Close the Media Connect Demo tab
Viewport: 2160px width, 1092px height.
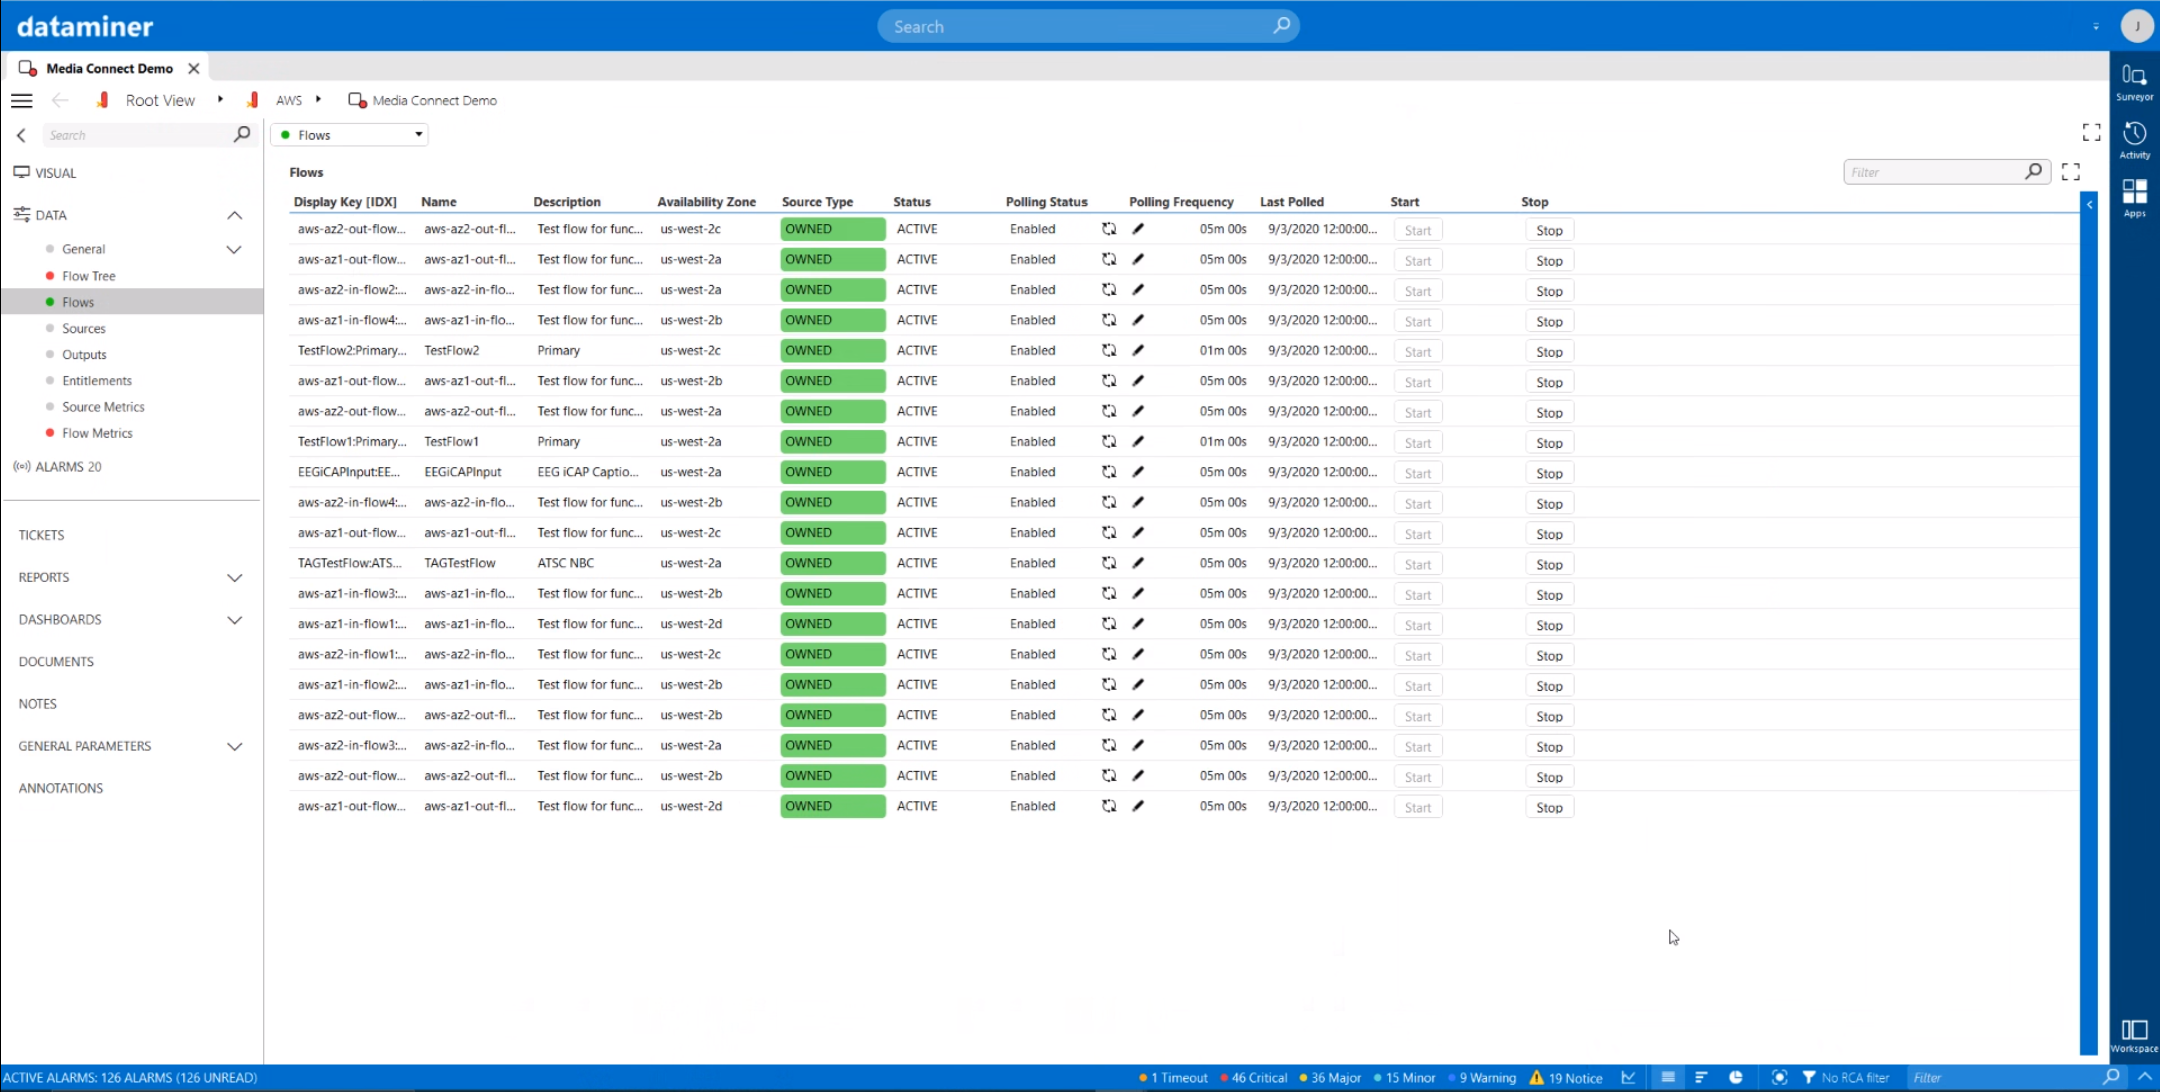coord(194,68)
